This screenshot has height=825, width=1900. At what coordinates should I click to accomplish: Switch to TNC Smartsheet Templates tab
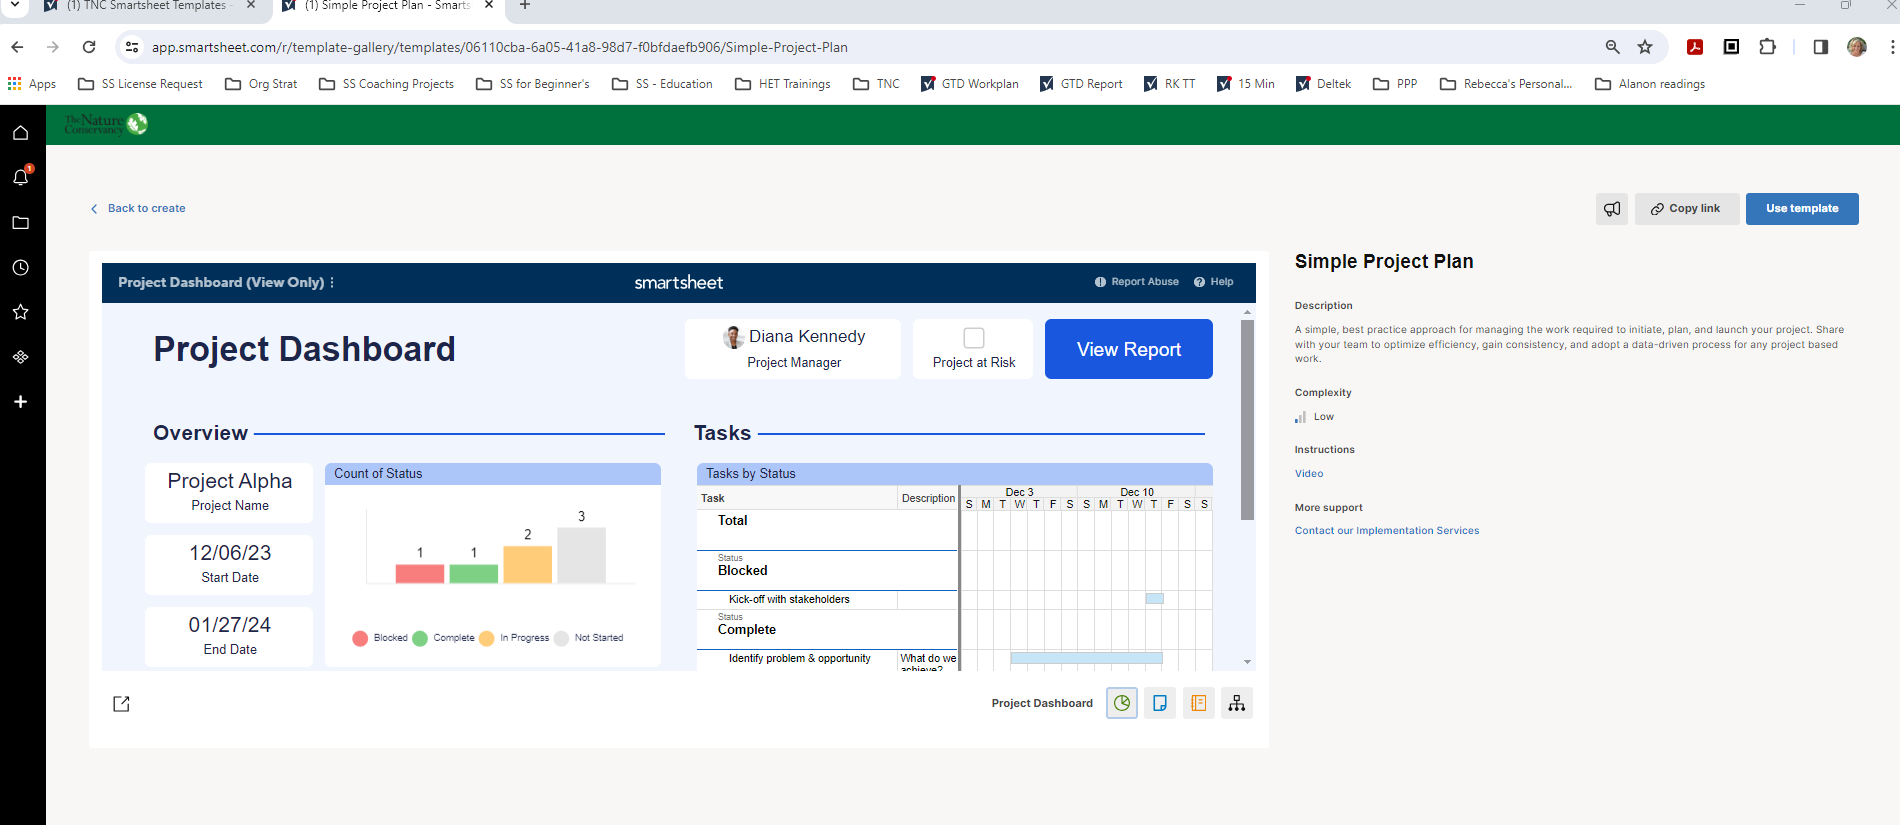(x=150, y=6)
